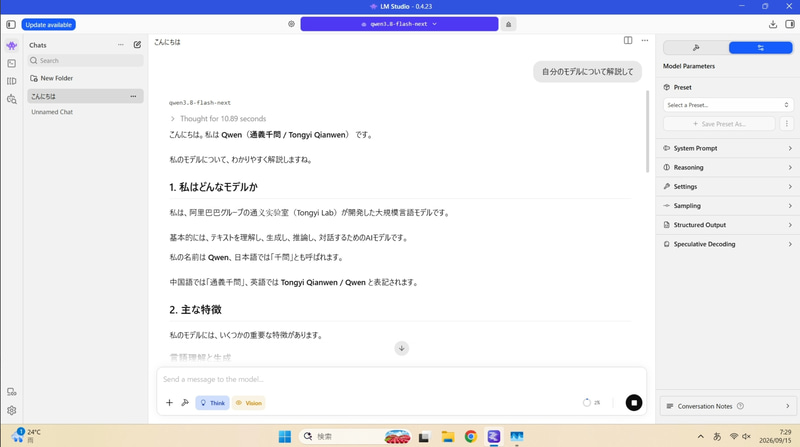Click Save Preset As button

(719, 123)
